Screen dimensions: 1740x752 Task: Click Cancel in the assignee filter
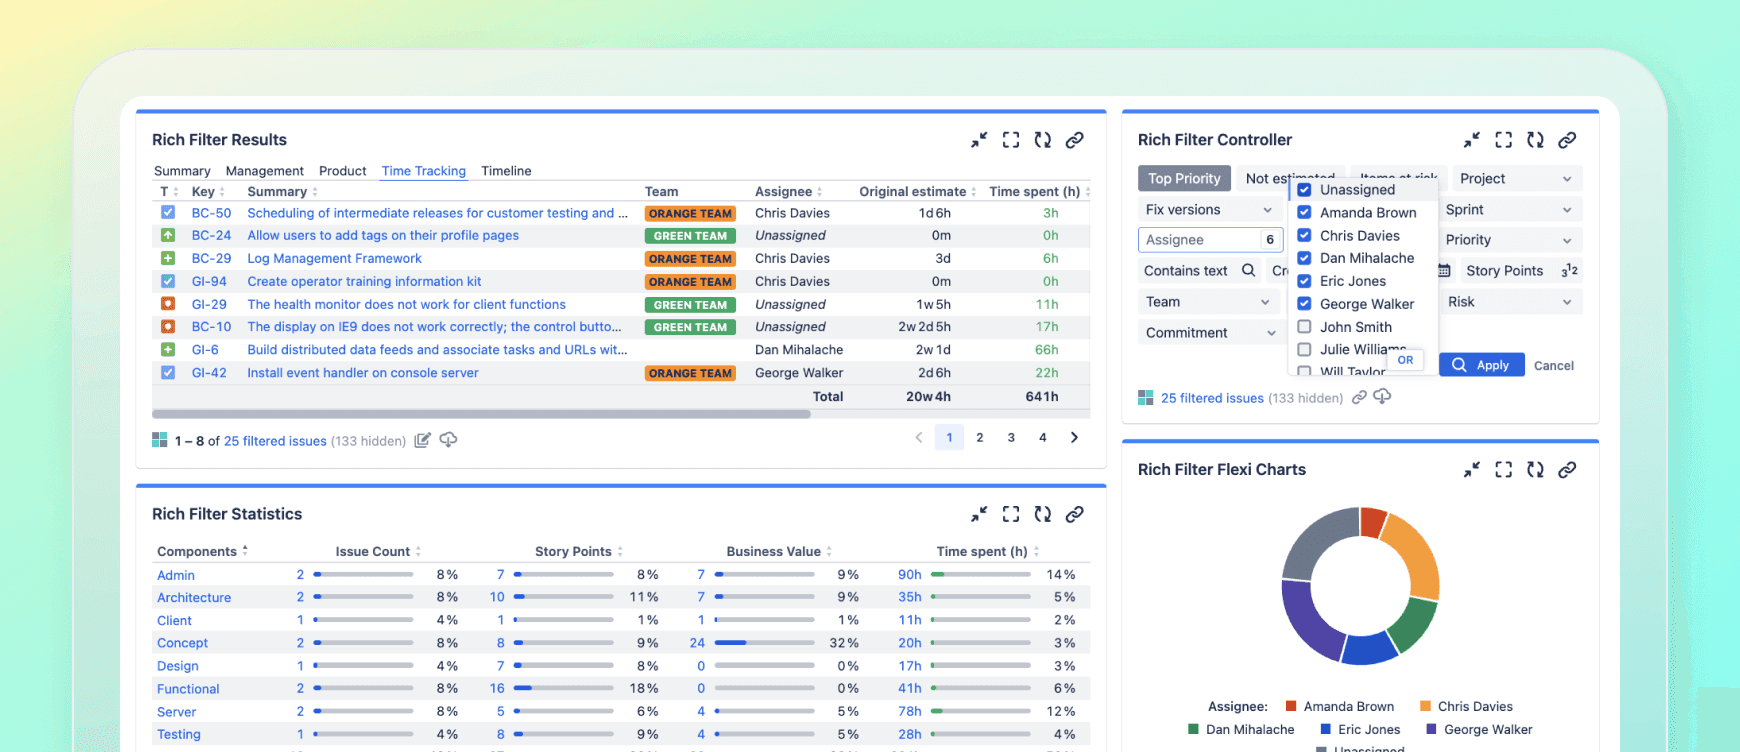(x=1554, y=366)
